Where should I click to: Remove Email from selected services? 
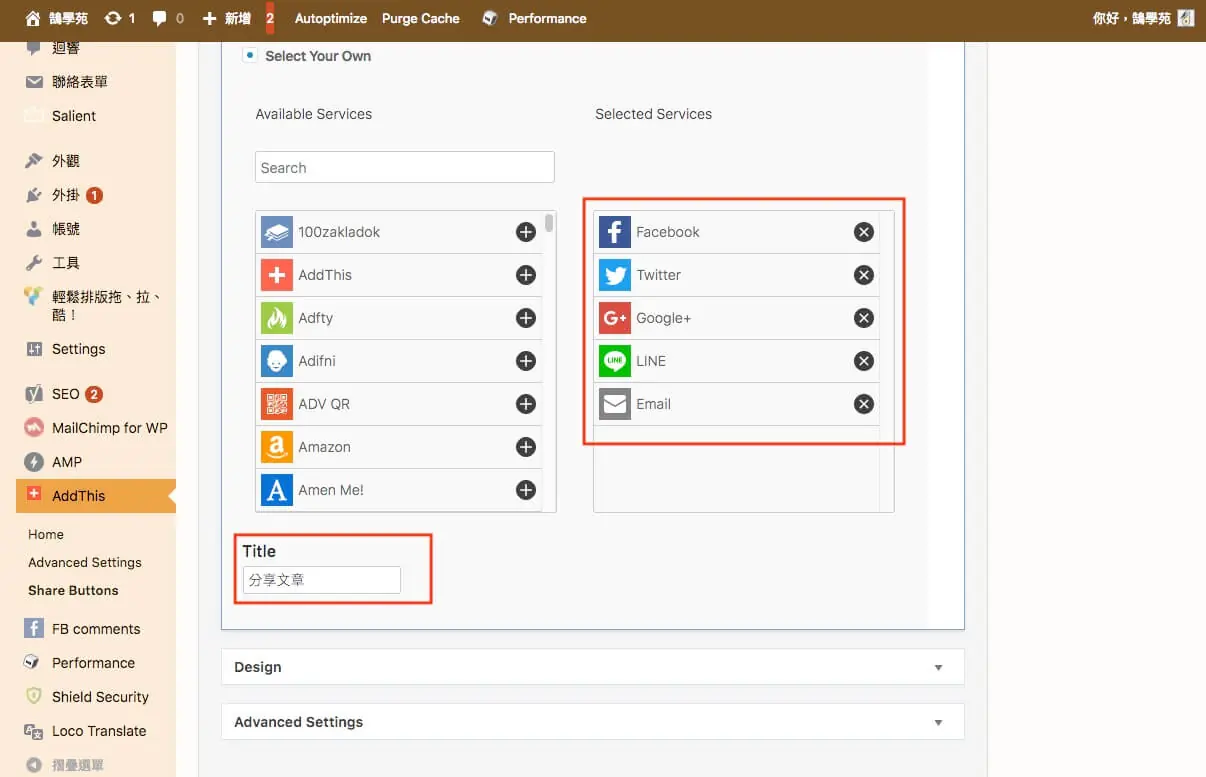[x=864, y=404]
